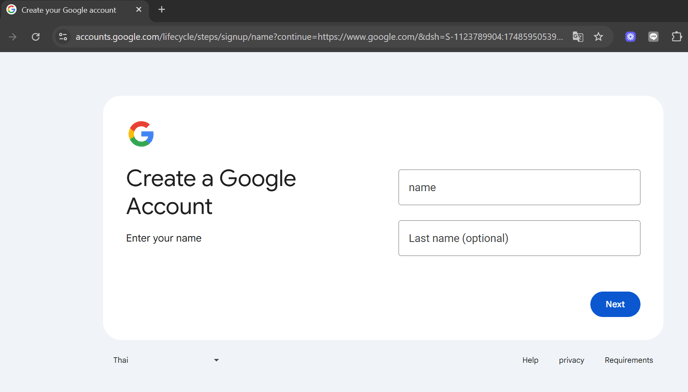Viewport: 688px width, 392px height.
Task: Select the Create your Google account tab
Action: click(75, 10)
